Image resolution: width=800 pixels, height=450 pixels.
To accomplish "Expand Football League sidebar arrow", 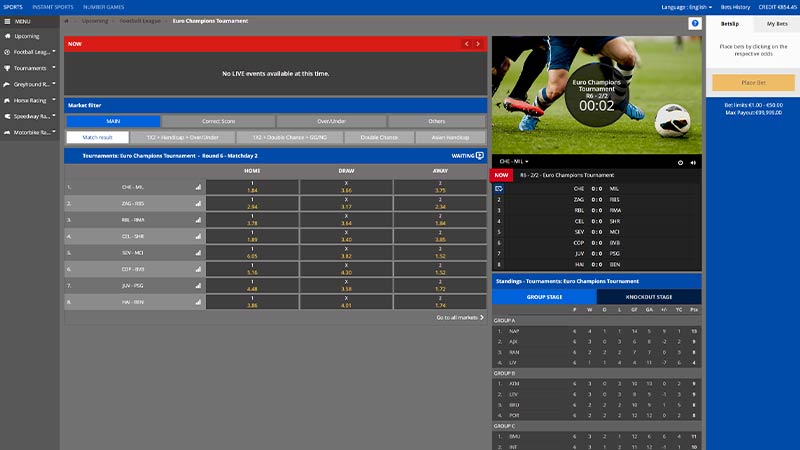I will [54, 51].
